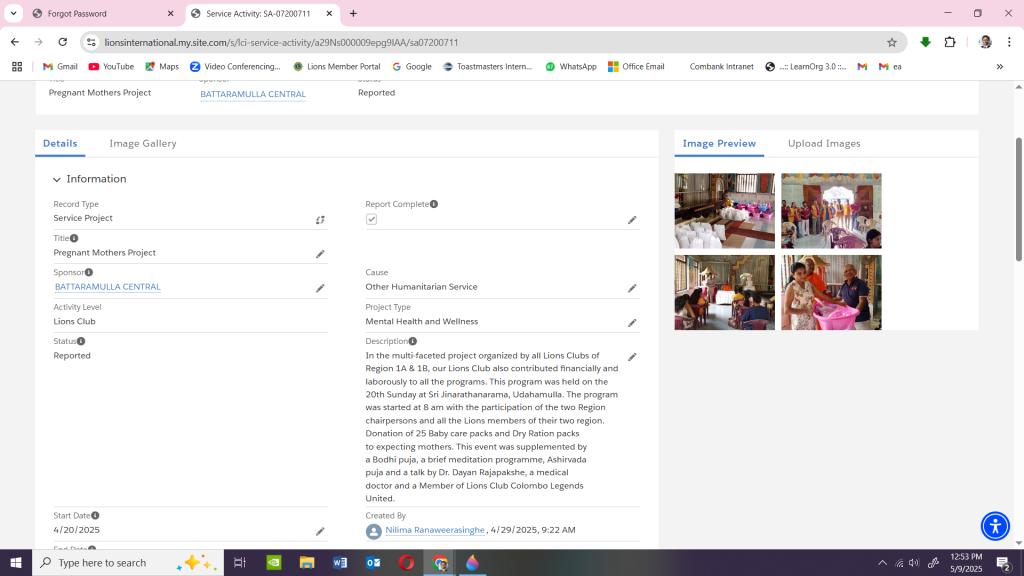Switch to the Image Gallery tab
Image resolution: width=1024 pixels, height=576 pixels.
click(143, 144)
